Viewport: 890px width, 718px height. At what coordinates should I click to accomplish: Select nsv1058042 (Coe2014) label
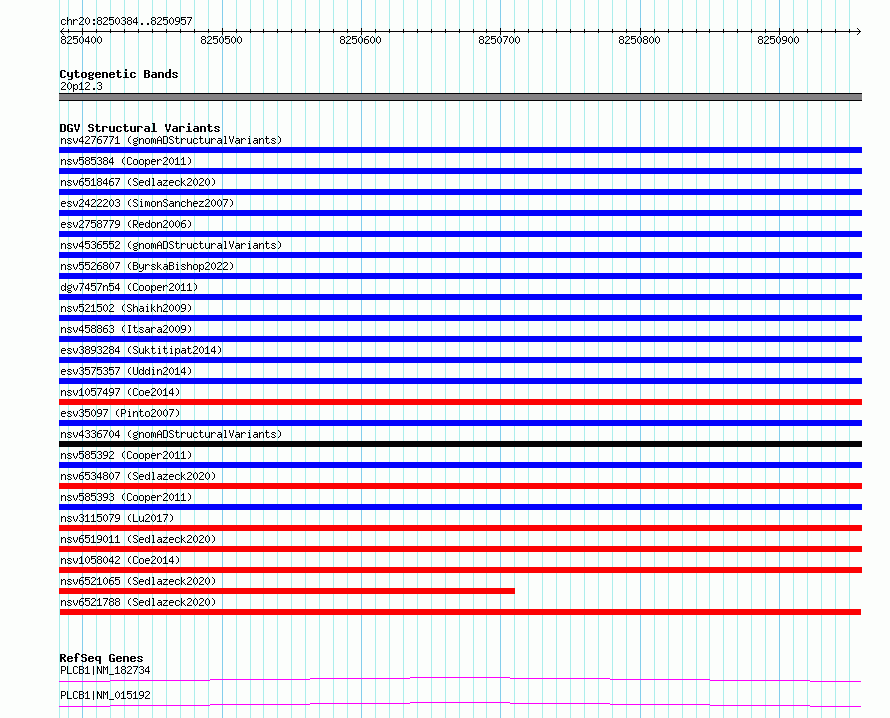(x=120, y=560)
